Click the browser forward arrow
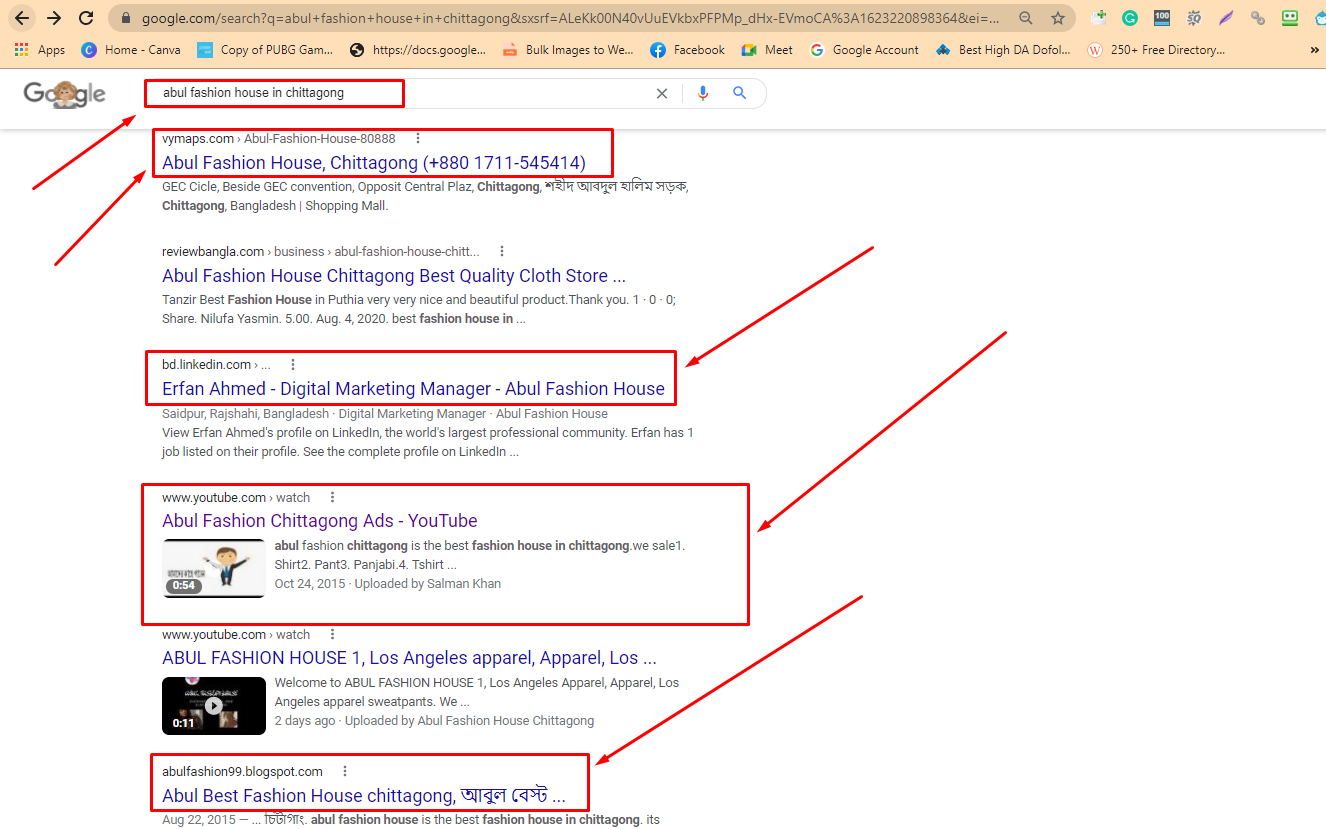The height and width of the screenshot is (829, 1326). click(x=53, y=17)
